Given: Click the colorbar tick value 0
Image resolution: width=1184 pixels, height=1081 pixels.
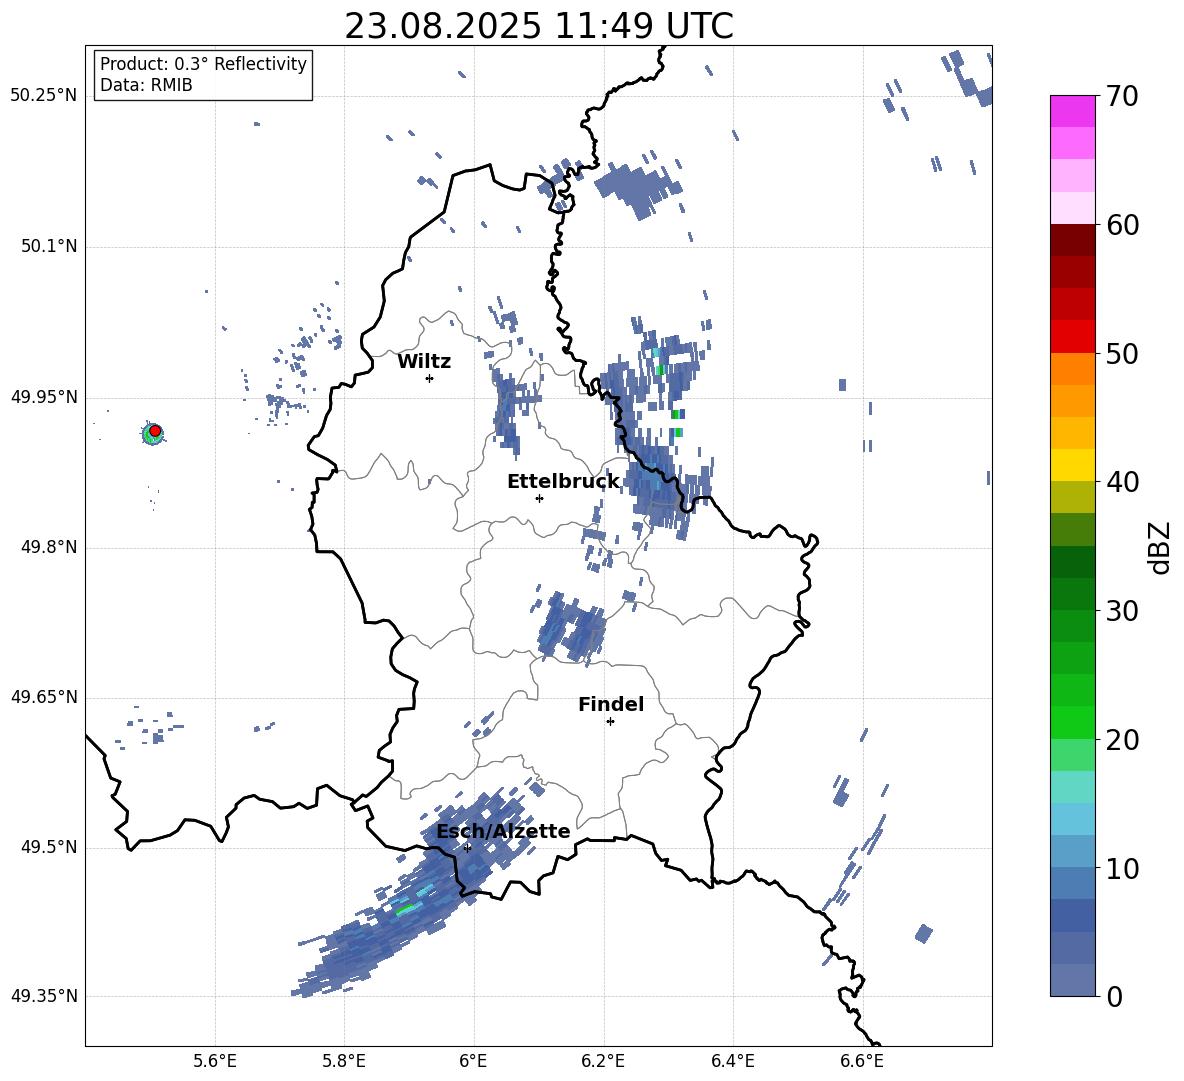Looking at the screenshot, I should click(1114, 996).
